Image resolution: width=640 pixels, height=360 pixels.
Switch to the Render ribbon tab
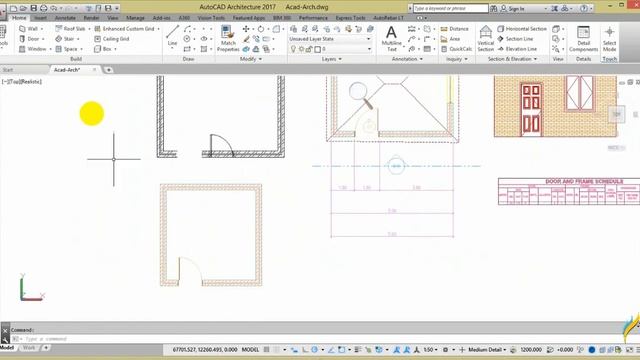click(x=91, y=18)
